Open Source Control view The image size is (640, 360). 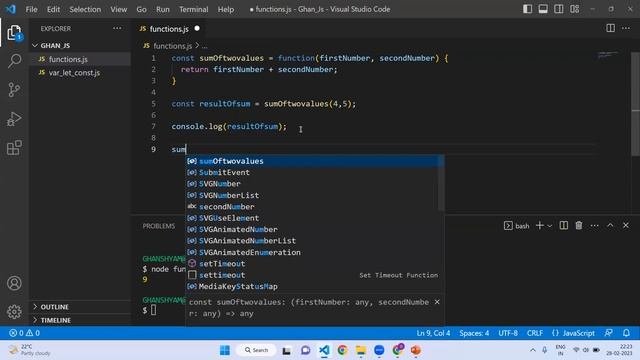14,90
